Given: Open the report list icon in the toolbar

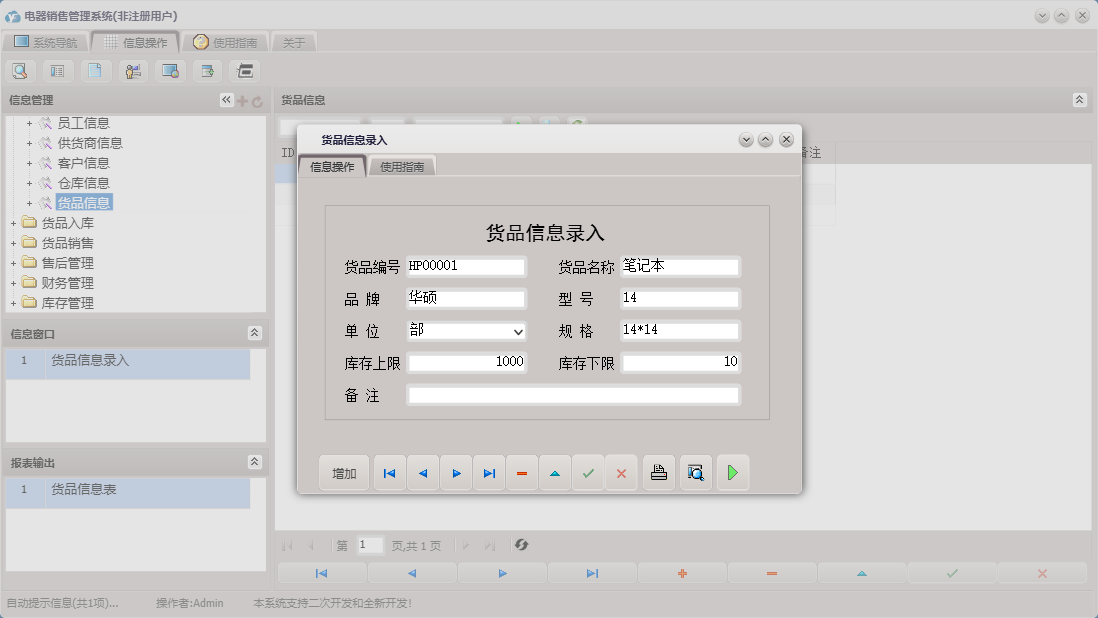Looking at the screenshot, I should click(x=57, y=70).
